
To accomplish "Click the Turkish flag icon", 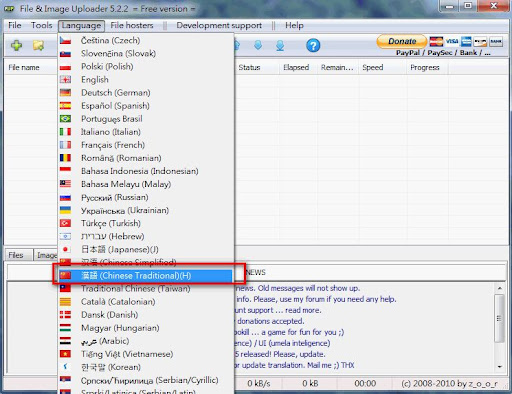I will coord(65,223).
